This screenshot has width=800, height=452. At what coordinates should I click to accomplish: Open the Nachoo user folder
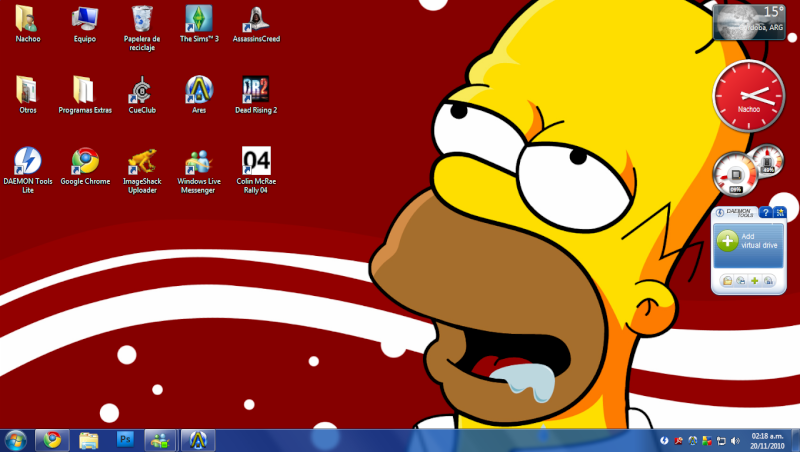[28, 24]
